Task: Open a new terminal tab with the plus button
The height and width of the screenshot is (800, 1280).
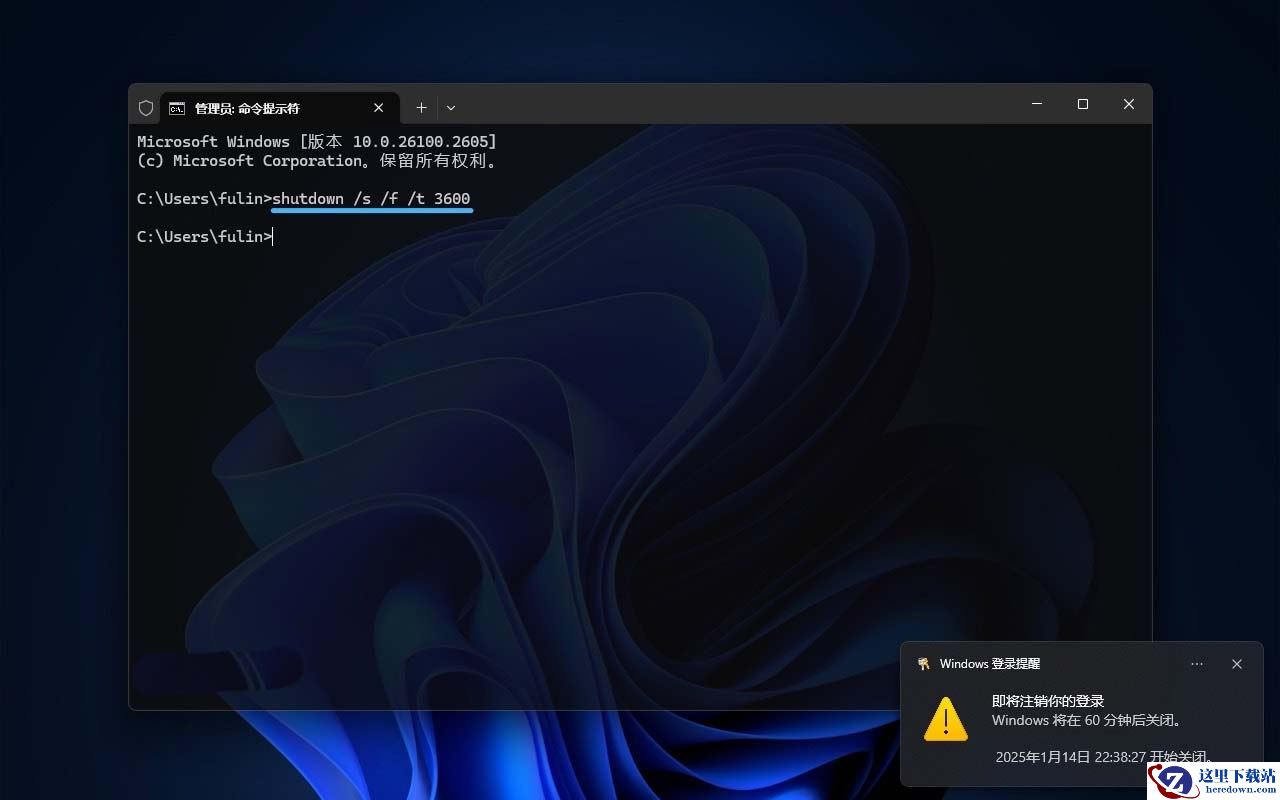Action: [421, 108]
